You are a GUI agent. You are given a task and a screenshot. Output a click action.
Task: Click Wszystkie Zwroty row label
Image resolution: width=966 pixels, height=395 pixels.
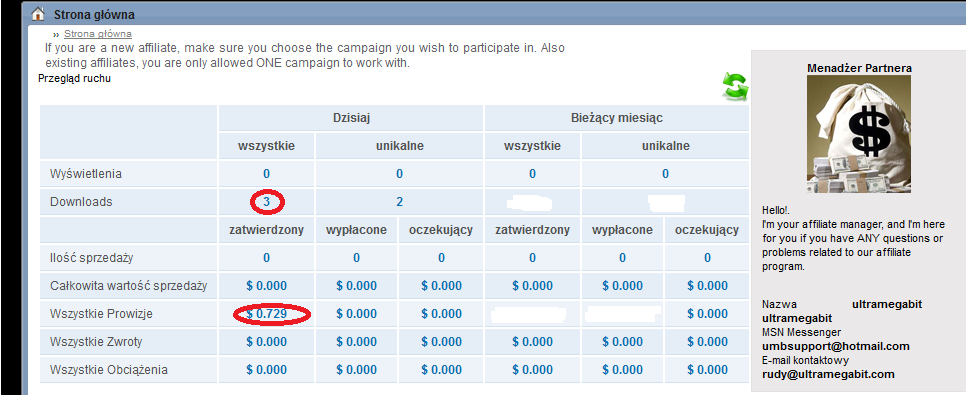tap(97, 341)
